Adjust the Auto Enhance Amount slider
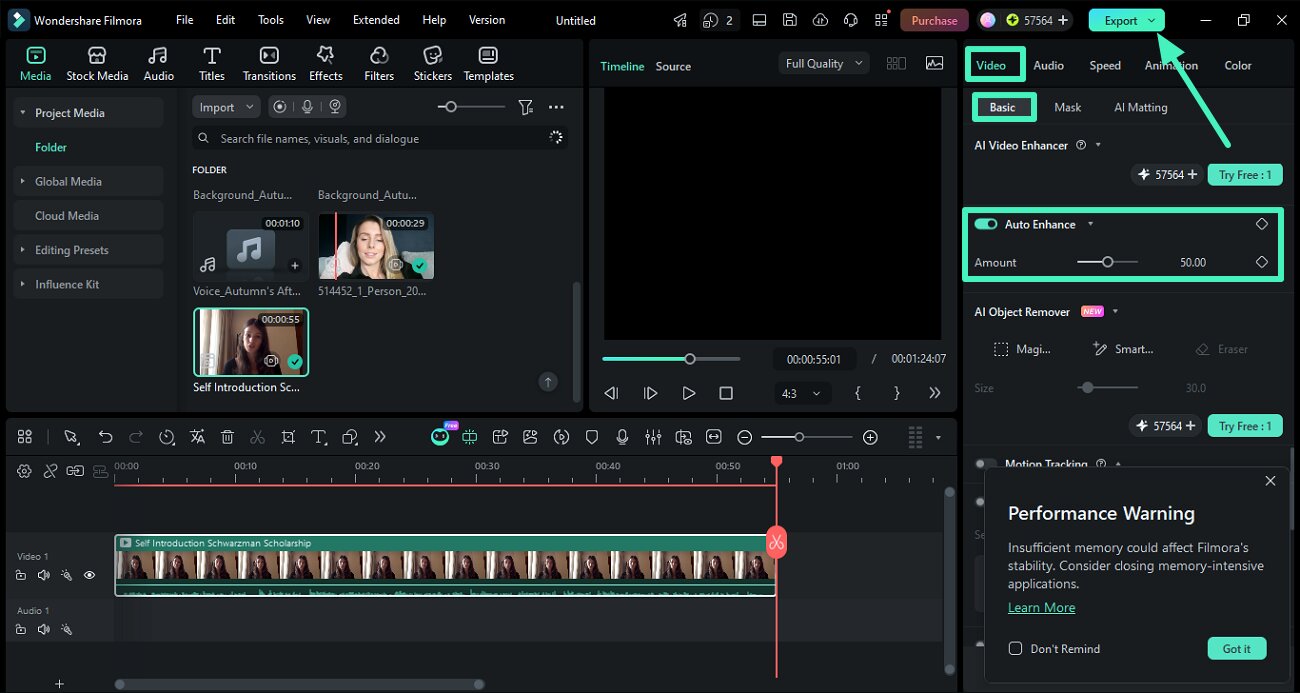The width and height of the screenshot is (1300, 693). (1107, 262)
